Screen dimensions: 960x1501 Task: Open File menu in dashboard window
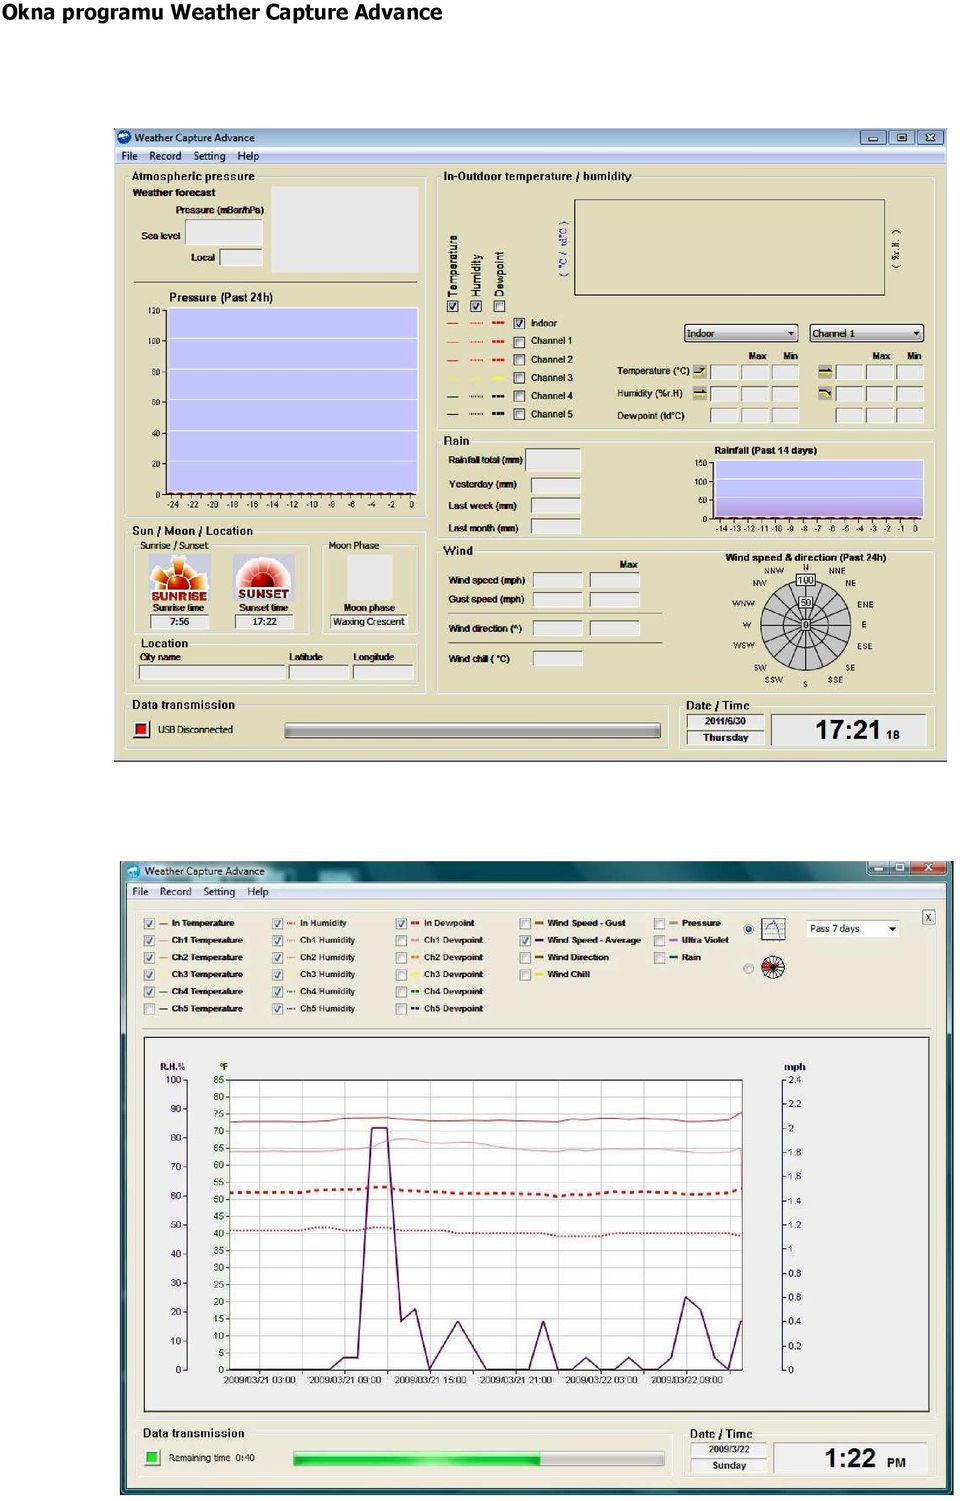pyautogui.click(x=130, y=156)
